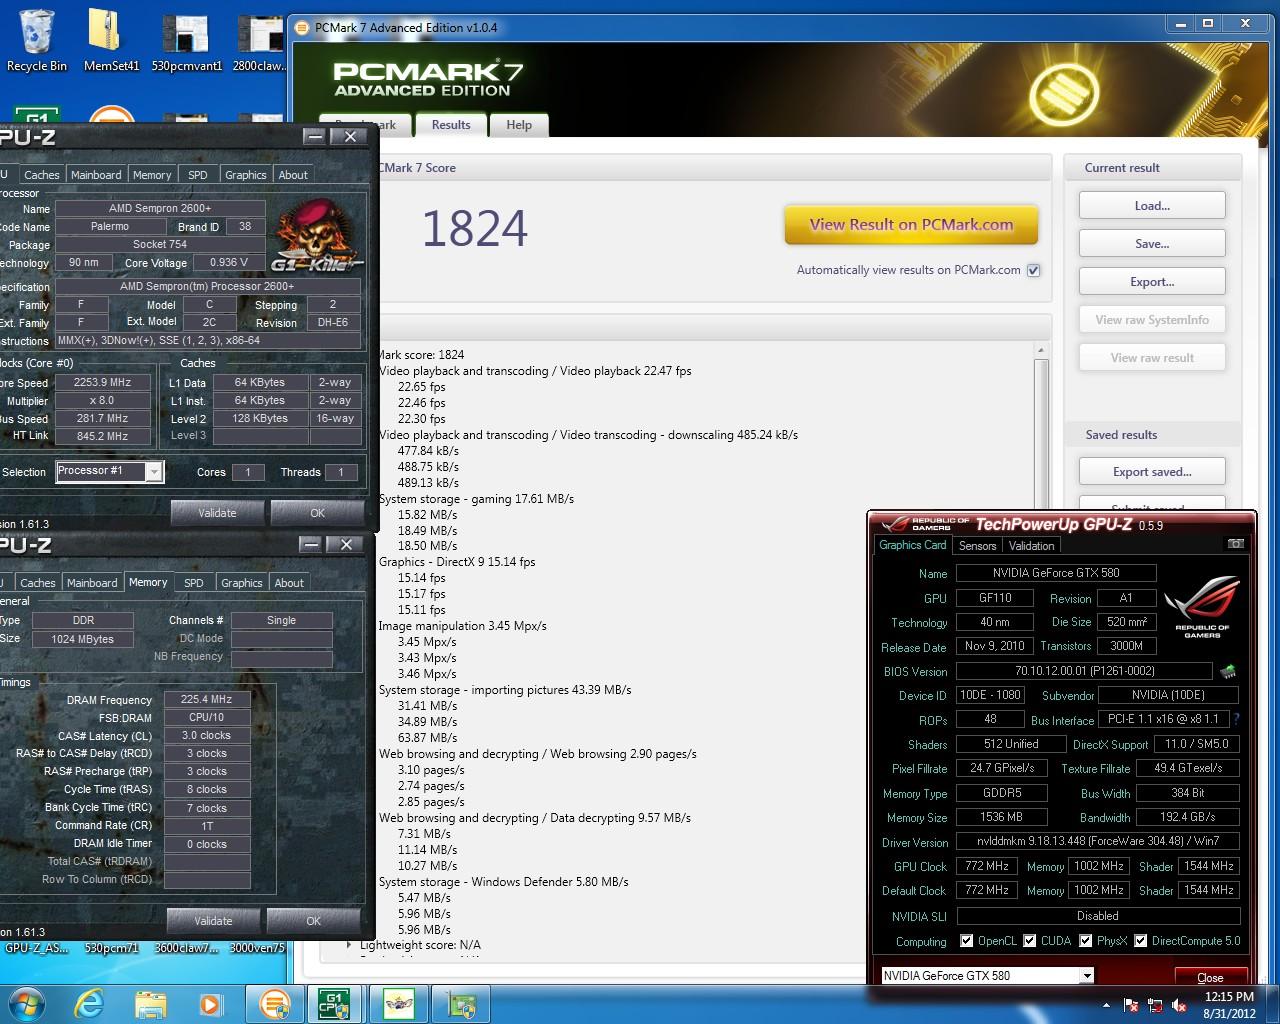This screenshot has width=1280, height=1024.
Task: Open the Processor #1 selection dropdown
Action: (x=154, y=471)
